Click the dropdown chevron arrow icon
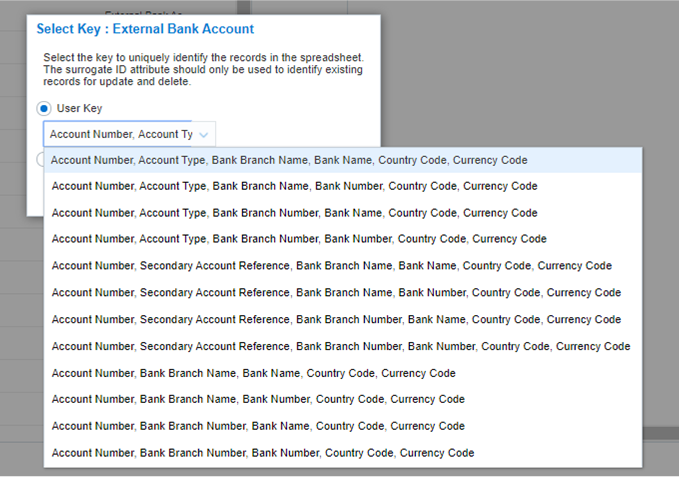The width and height of the screenshot is (680, 477). tap(204, 134)
